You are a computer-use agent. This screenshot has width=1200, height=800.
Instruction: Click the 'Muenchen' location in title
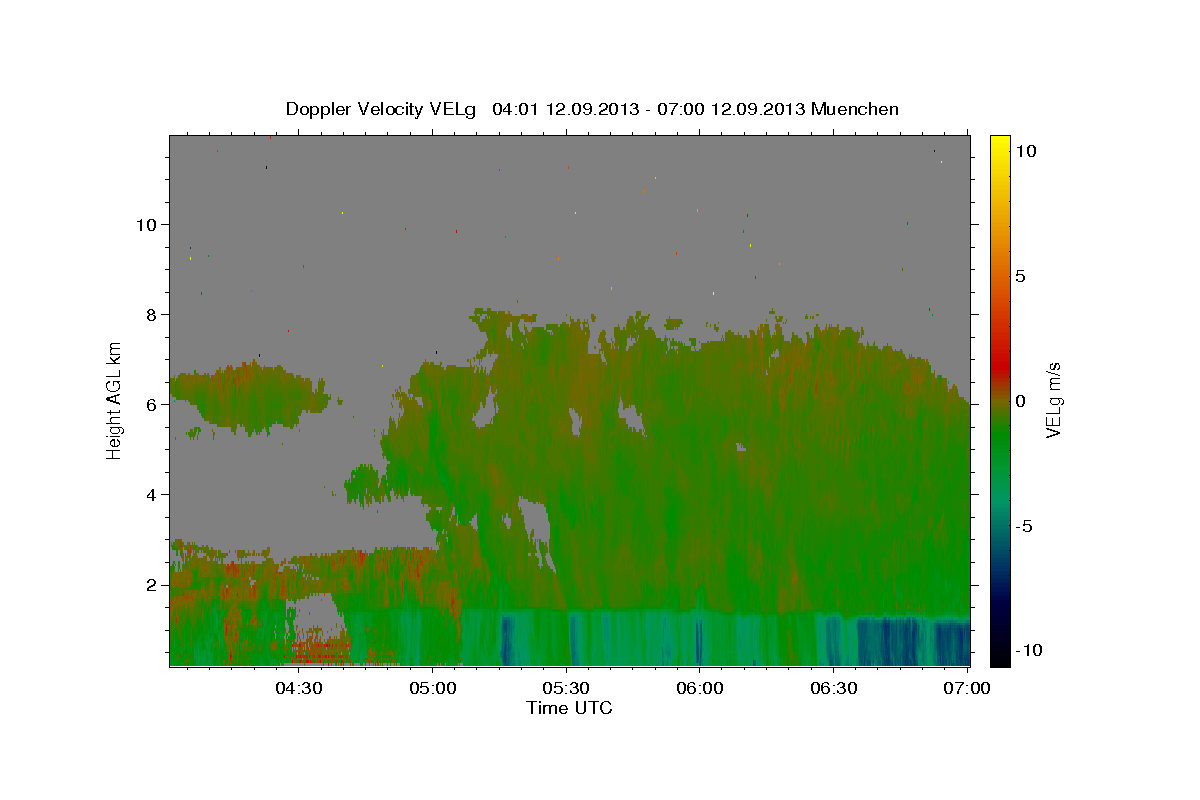click(x=855, y=109)
